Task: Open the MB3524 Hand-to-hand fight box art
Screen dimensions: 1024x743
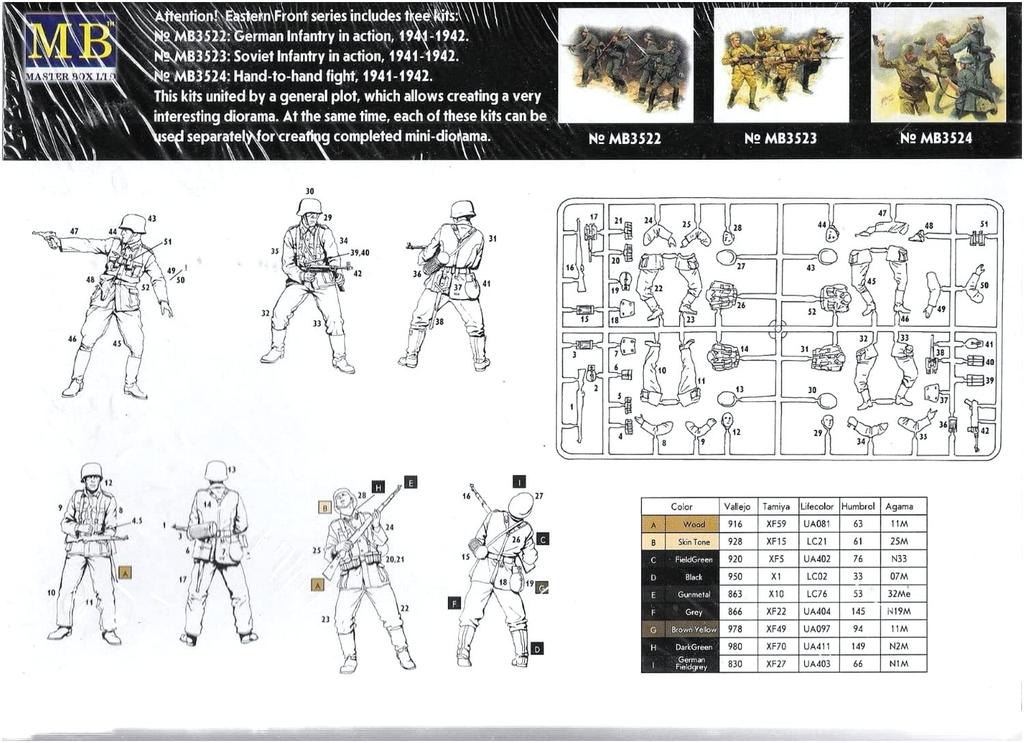Action: coord(937,65)
